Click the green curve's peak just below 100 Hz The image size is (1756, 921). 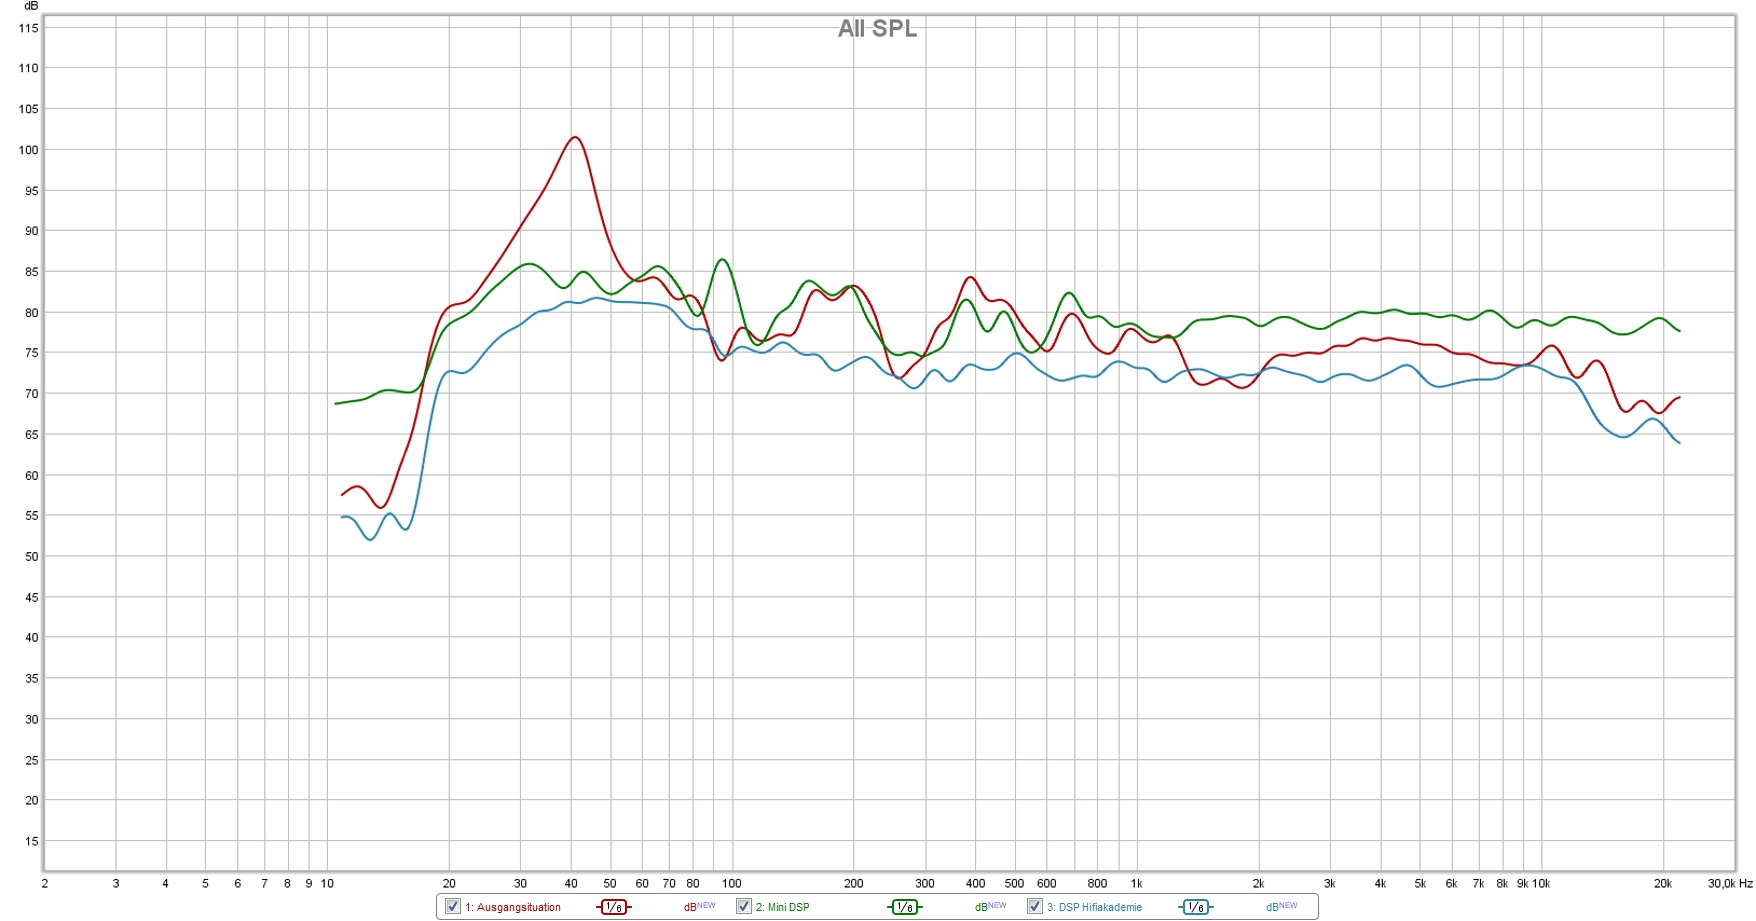722,260
